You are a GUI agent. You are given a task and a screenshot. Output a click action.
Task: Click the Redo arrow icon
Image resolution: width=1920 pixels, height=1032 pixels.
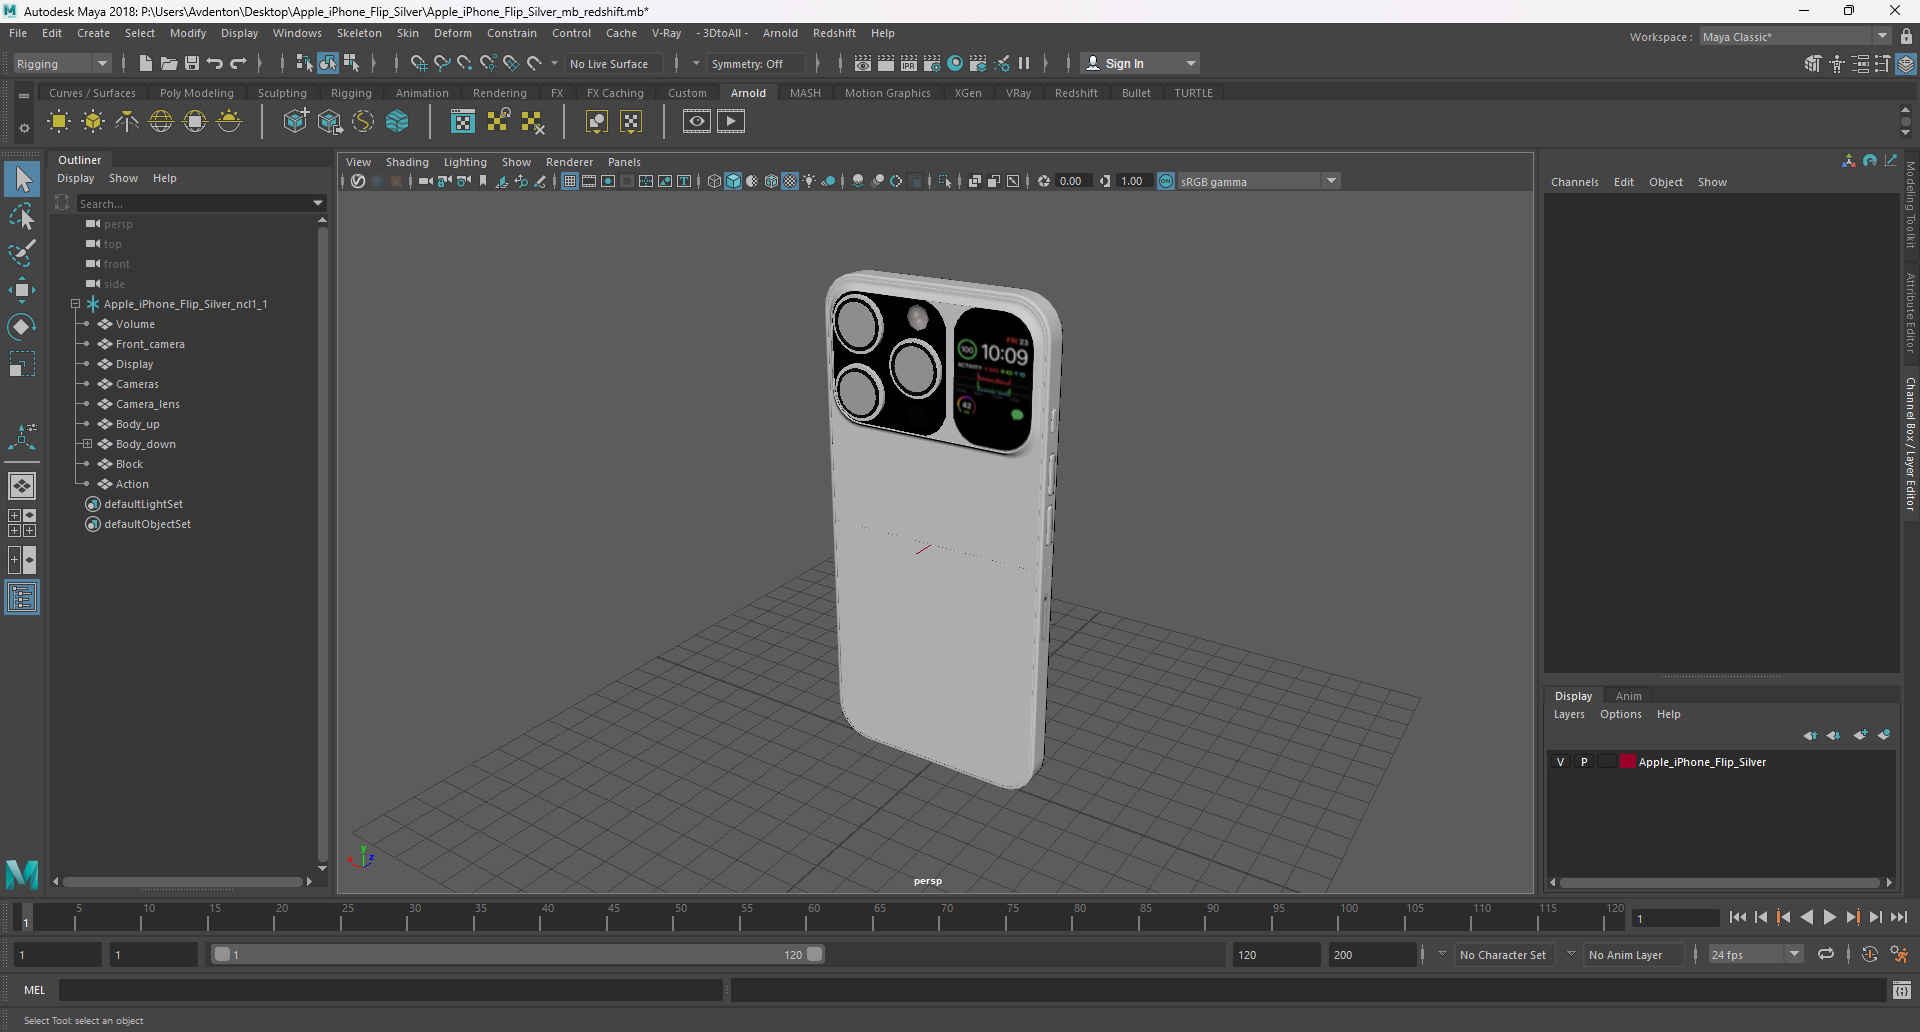tap(238, 63)
